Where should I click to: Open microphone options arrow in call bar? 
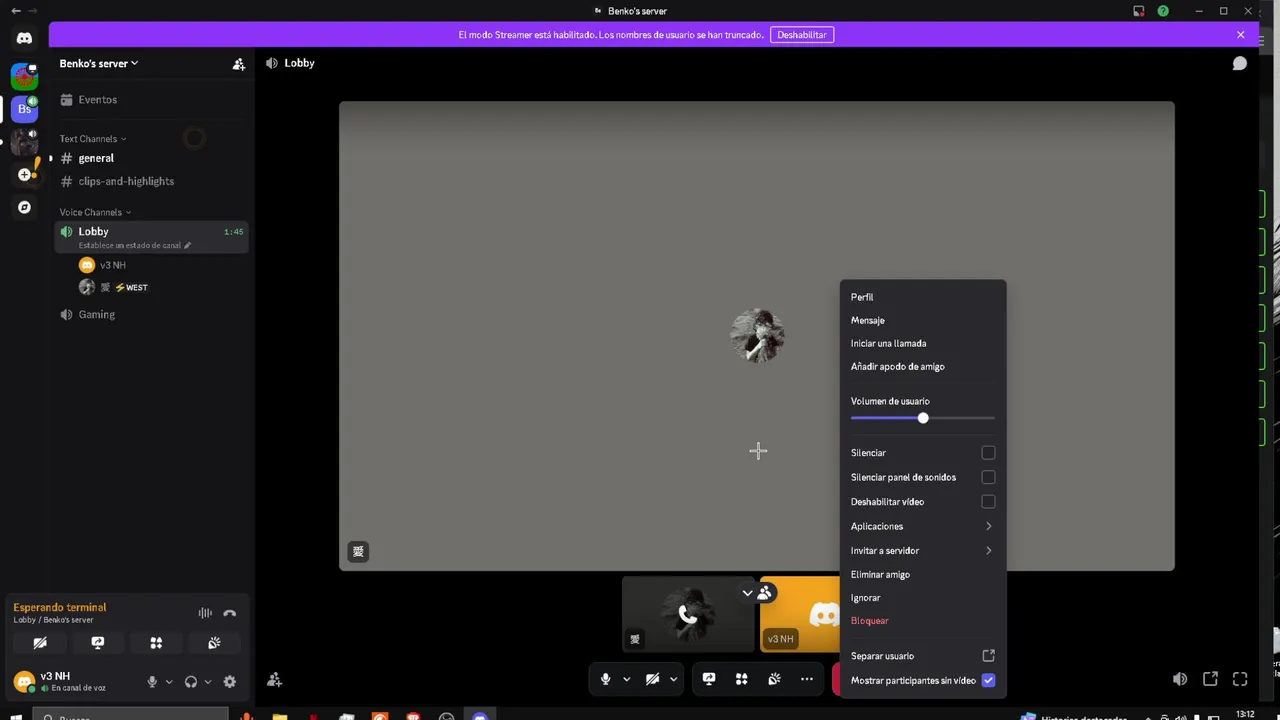pos(627,679)
